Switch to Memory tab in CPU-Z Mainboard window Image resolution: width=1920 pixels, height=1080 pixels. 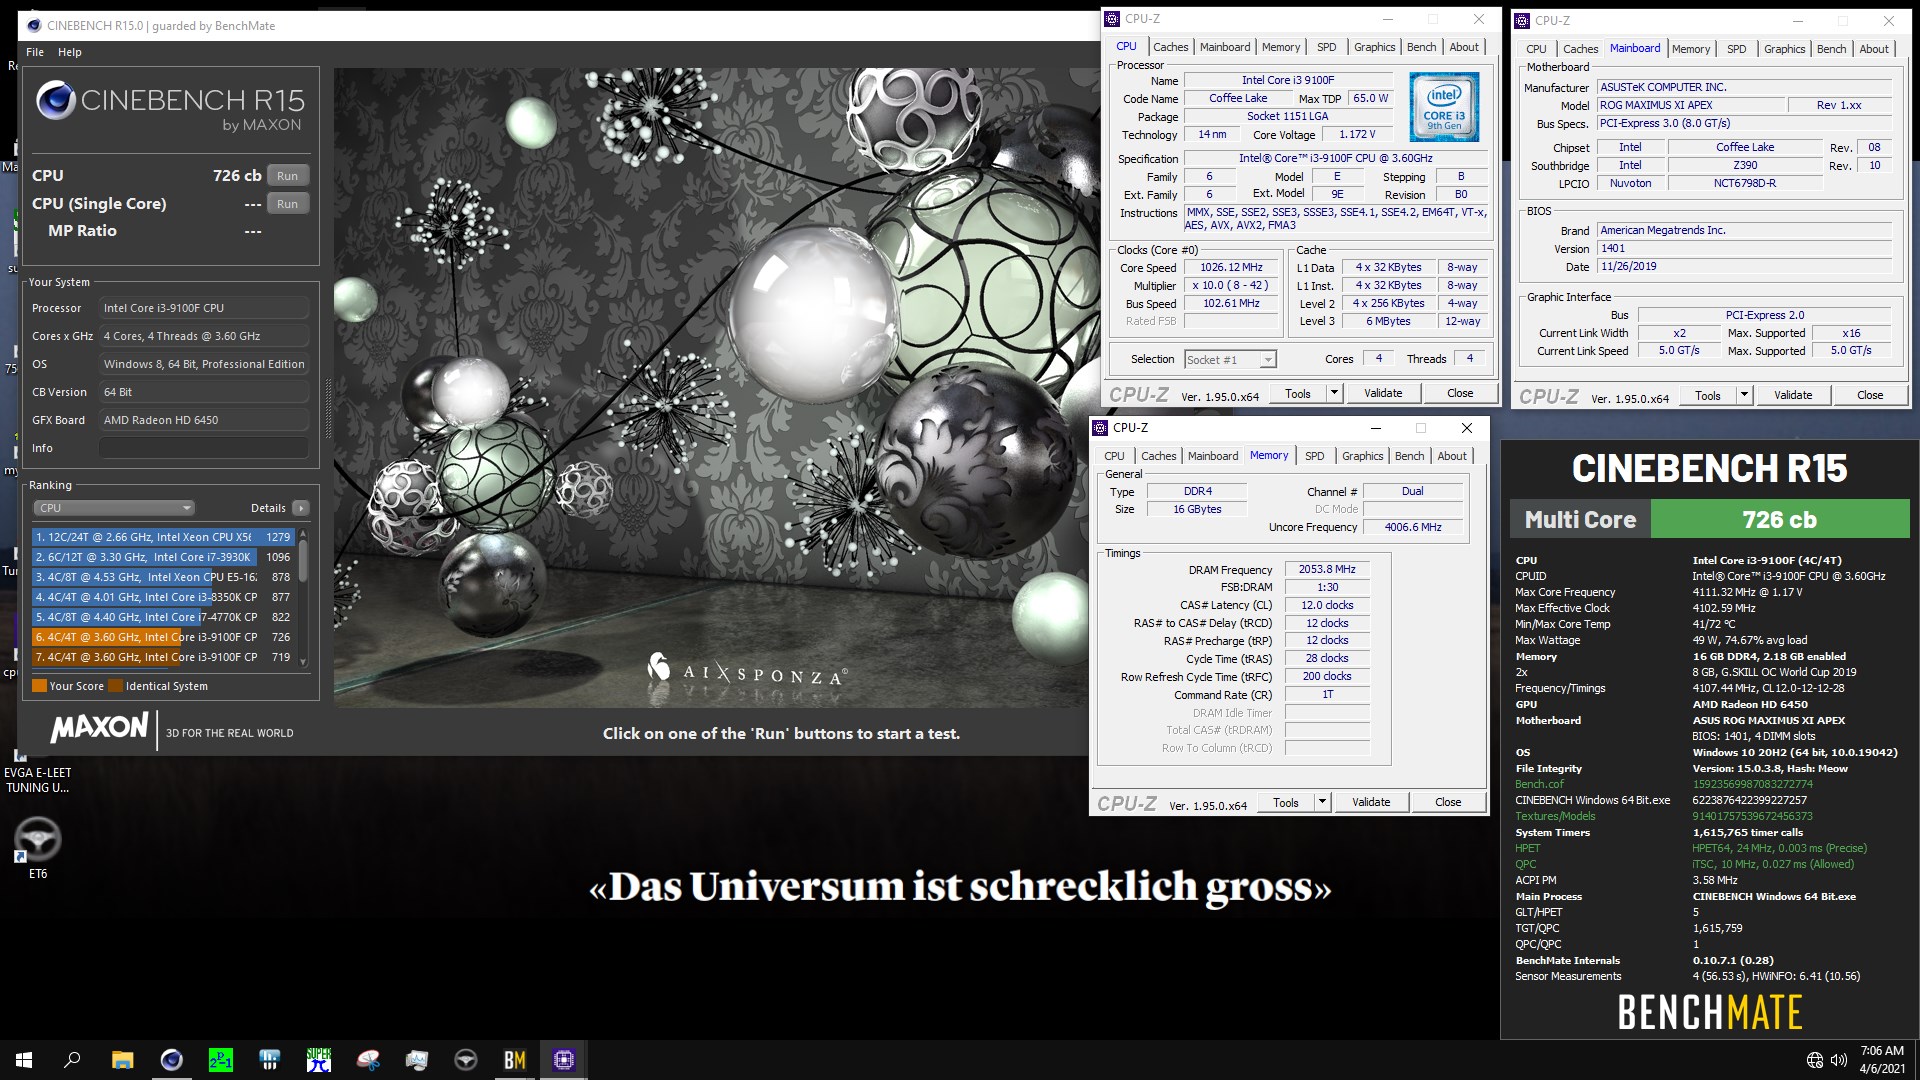[1690, 49]
